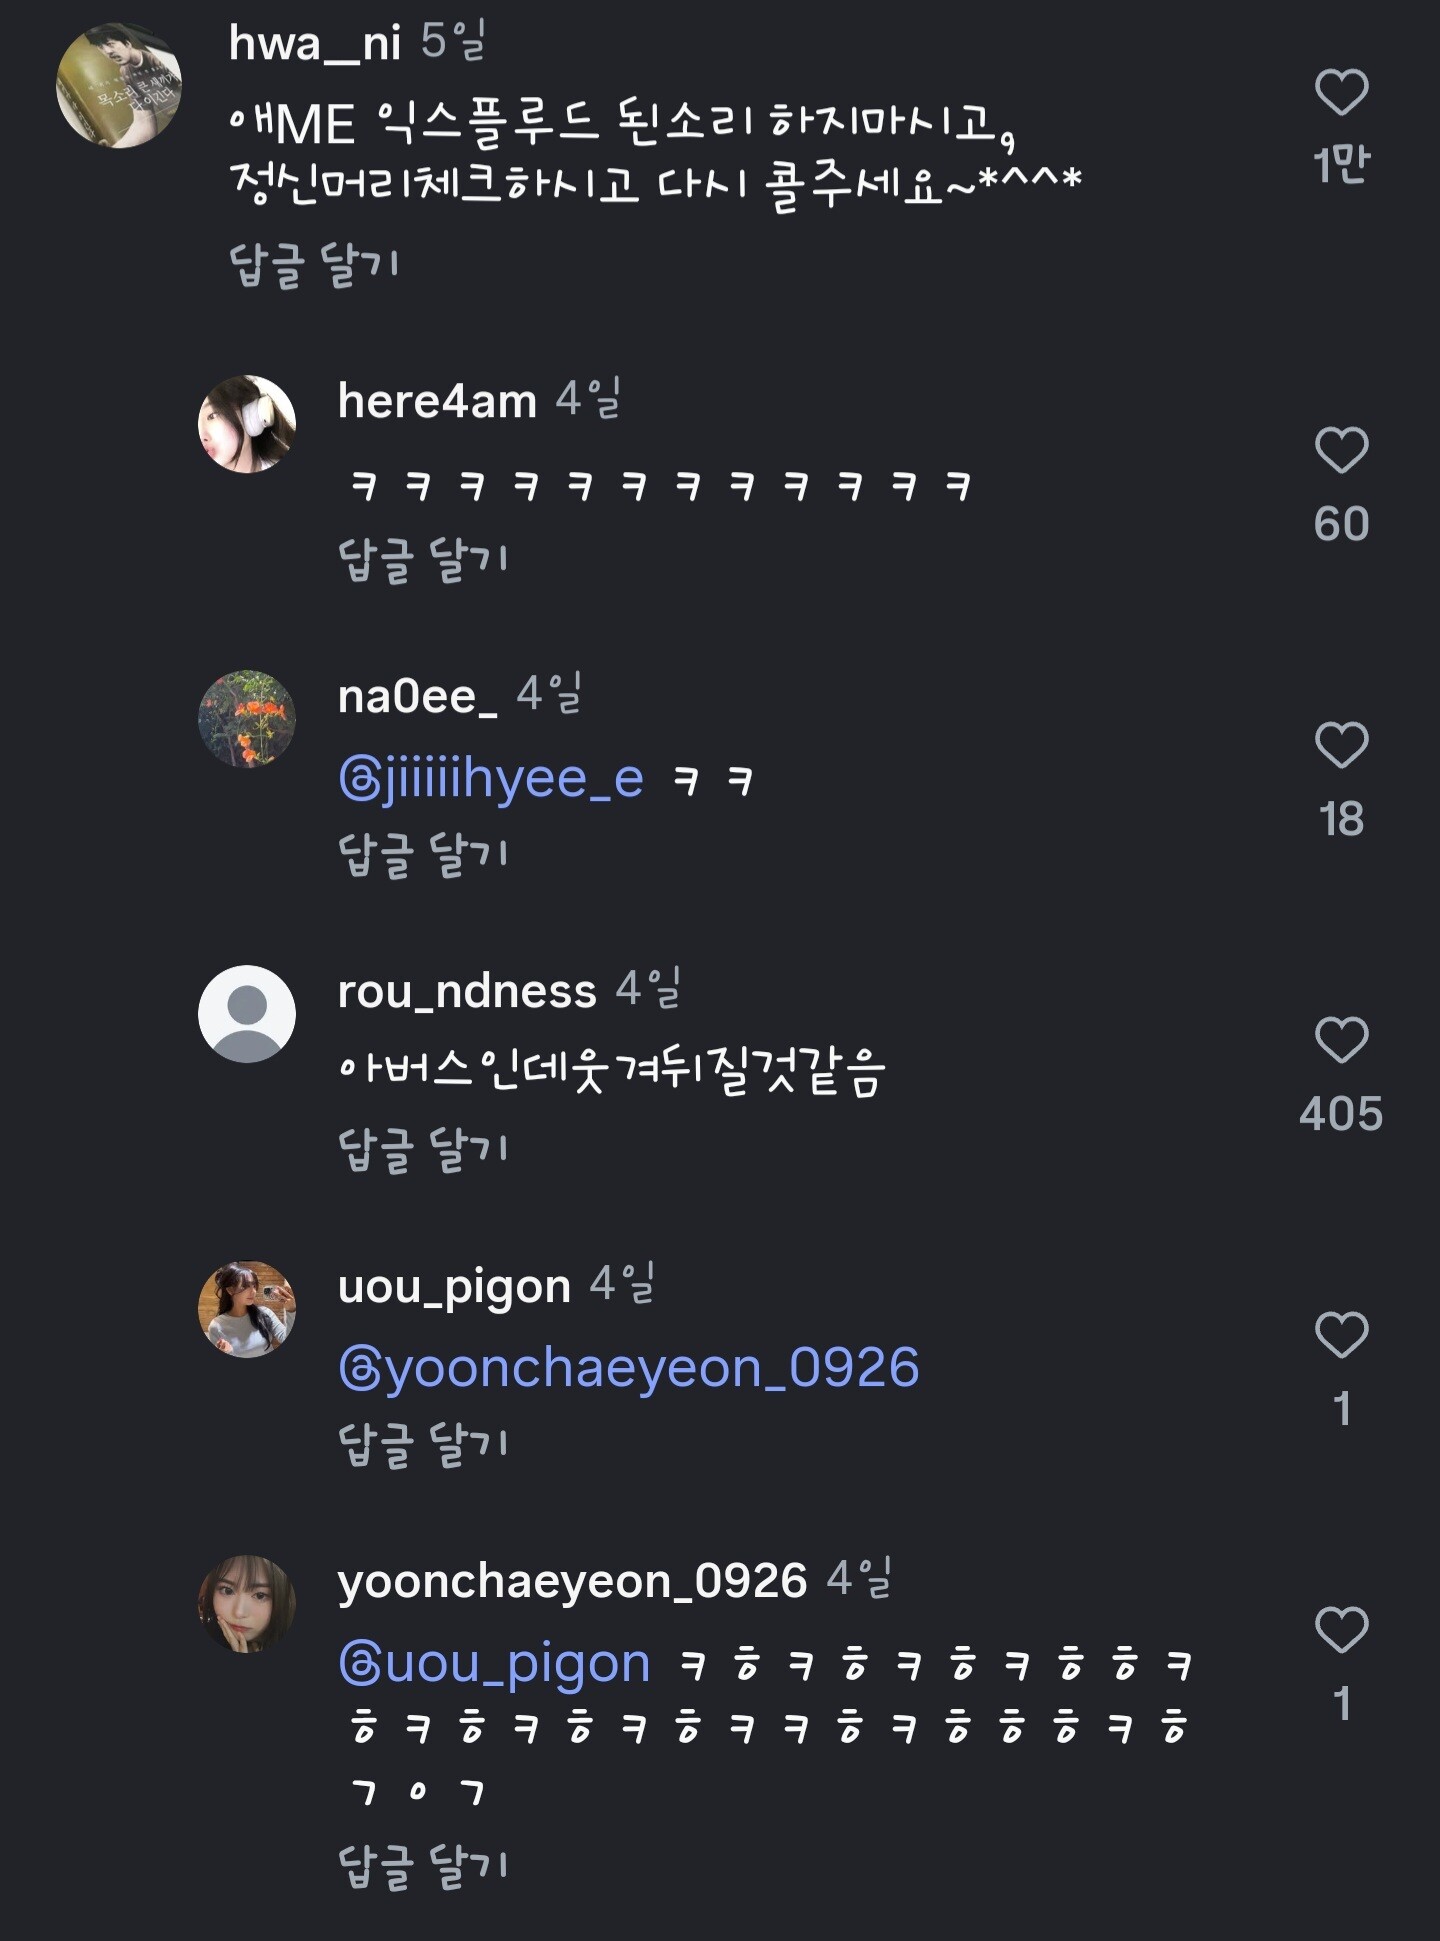Viewport: 1440px width, 1941px height.
Task: Open uou_pigon's profile photo
Action: coord(247,1309)
